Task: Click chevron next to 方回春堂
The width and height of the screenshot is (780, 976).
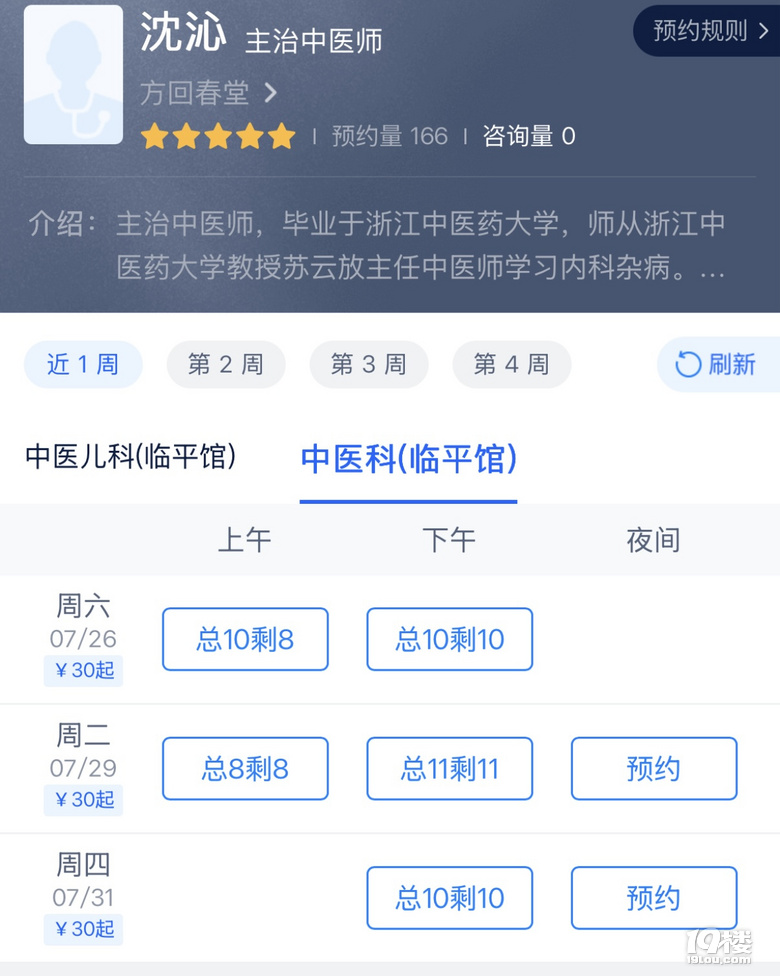Action: (x=271, y=93)
